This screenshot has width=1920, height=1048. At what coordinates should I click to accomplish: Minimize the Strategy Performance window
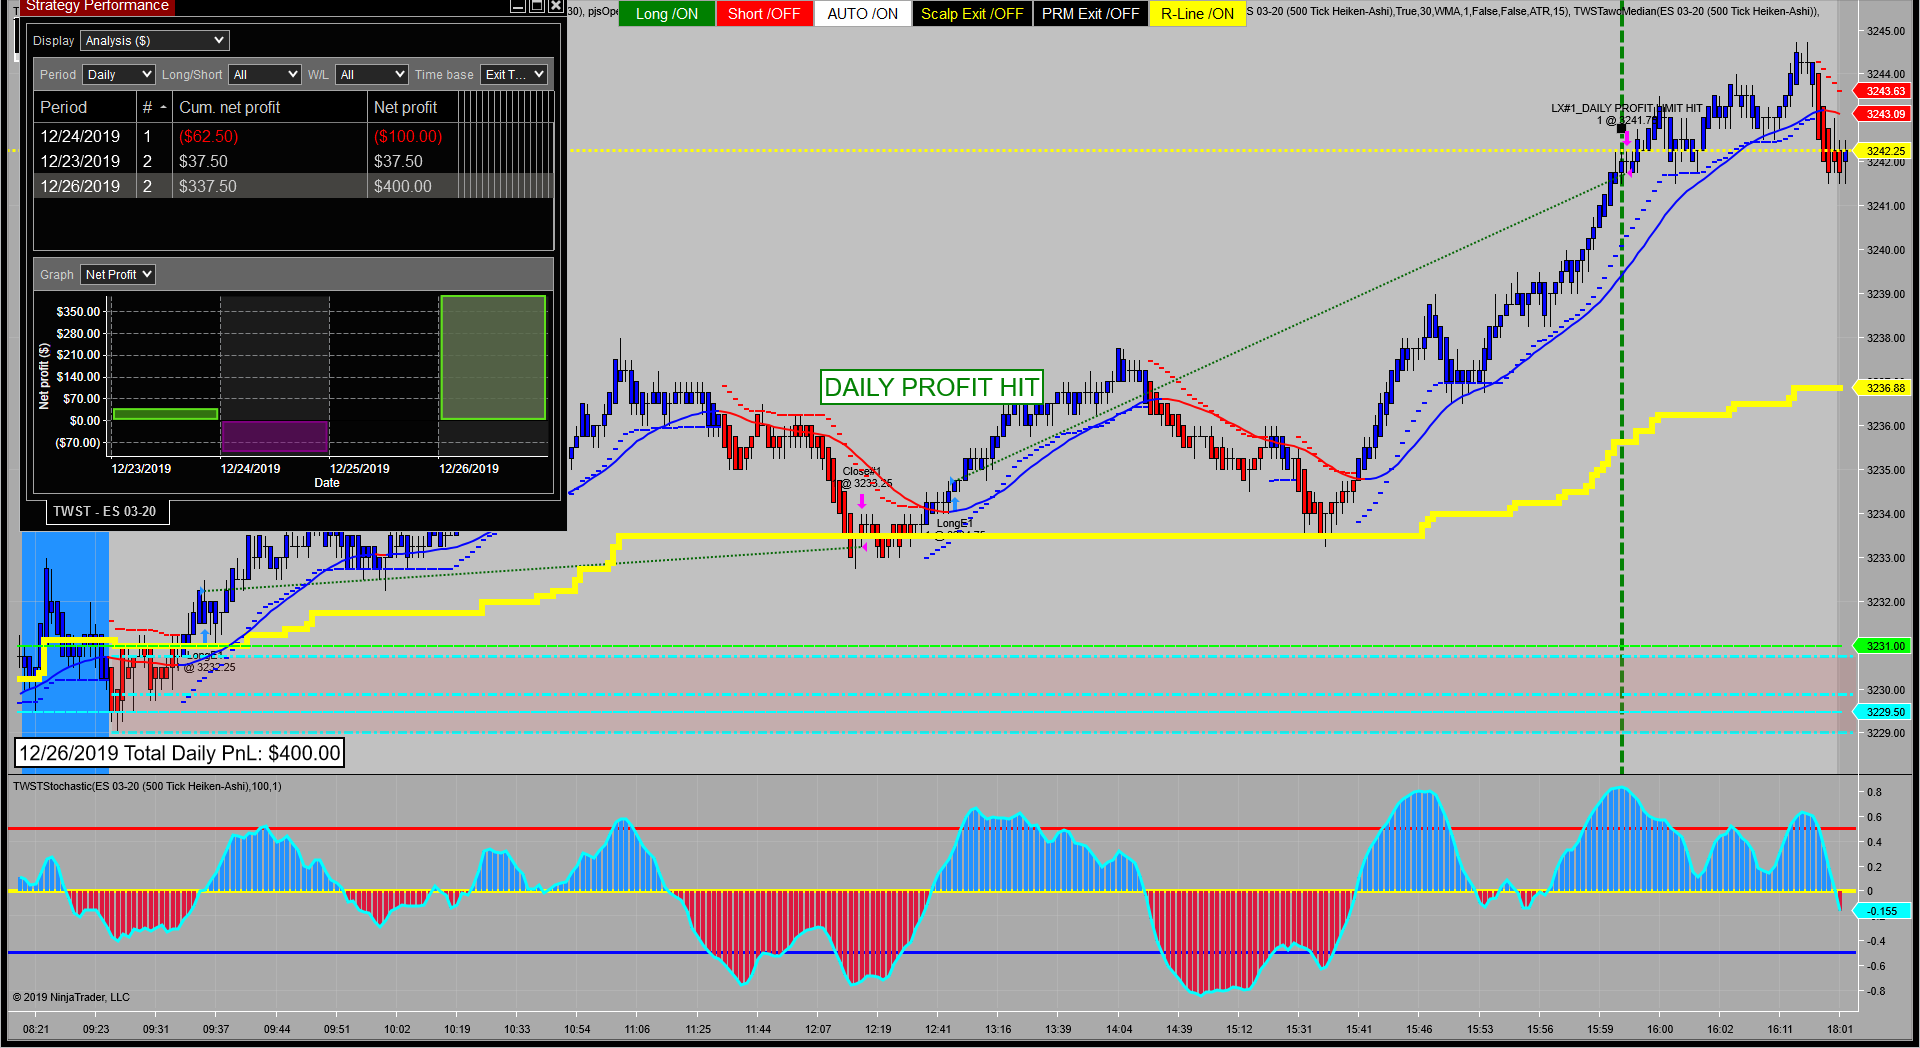pyautogui.click(x=518, y=6)
